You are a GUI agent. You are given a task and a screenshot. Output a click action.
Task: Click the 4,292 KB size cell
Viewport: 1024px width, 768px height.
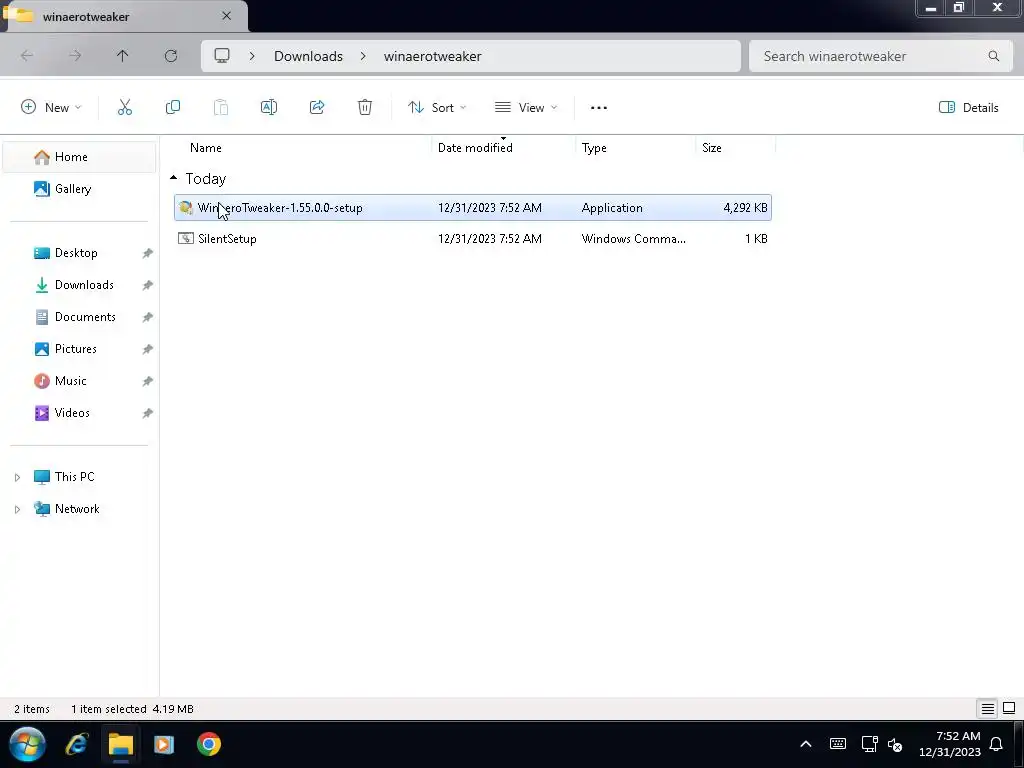[x=745, y=208]
